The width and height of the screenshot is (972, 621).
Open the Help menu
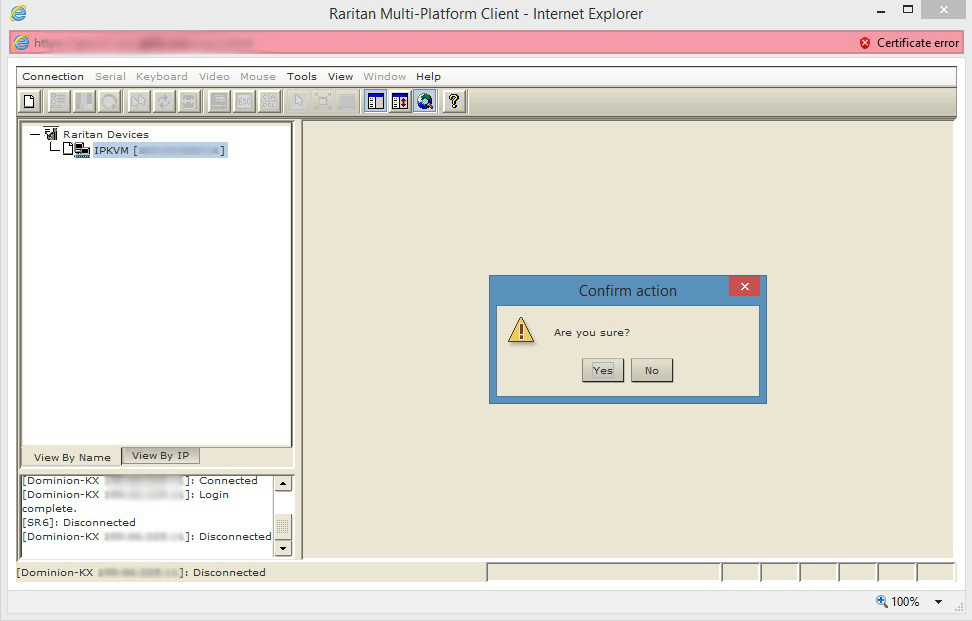coord(428,76)
